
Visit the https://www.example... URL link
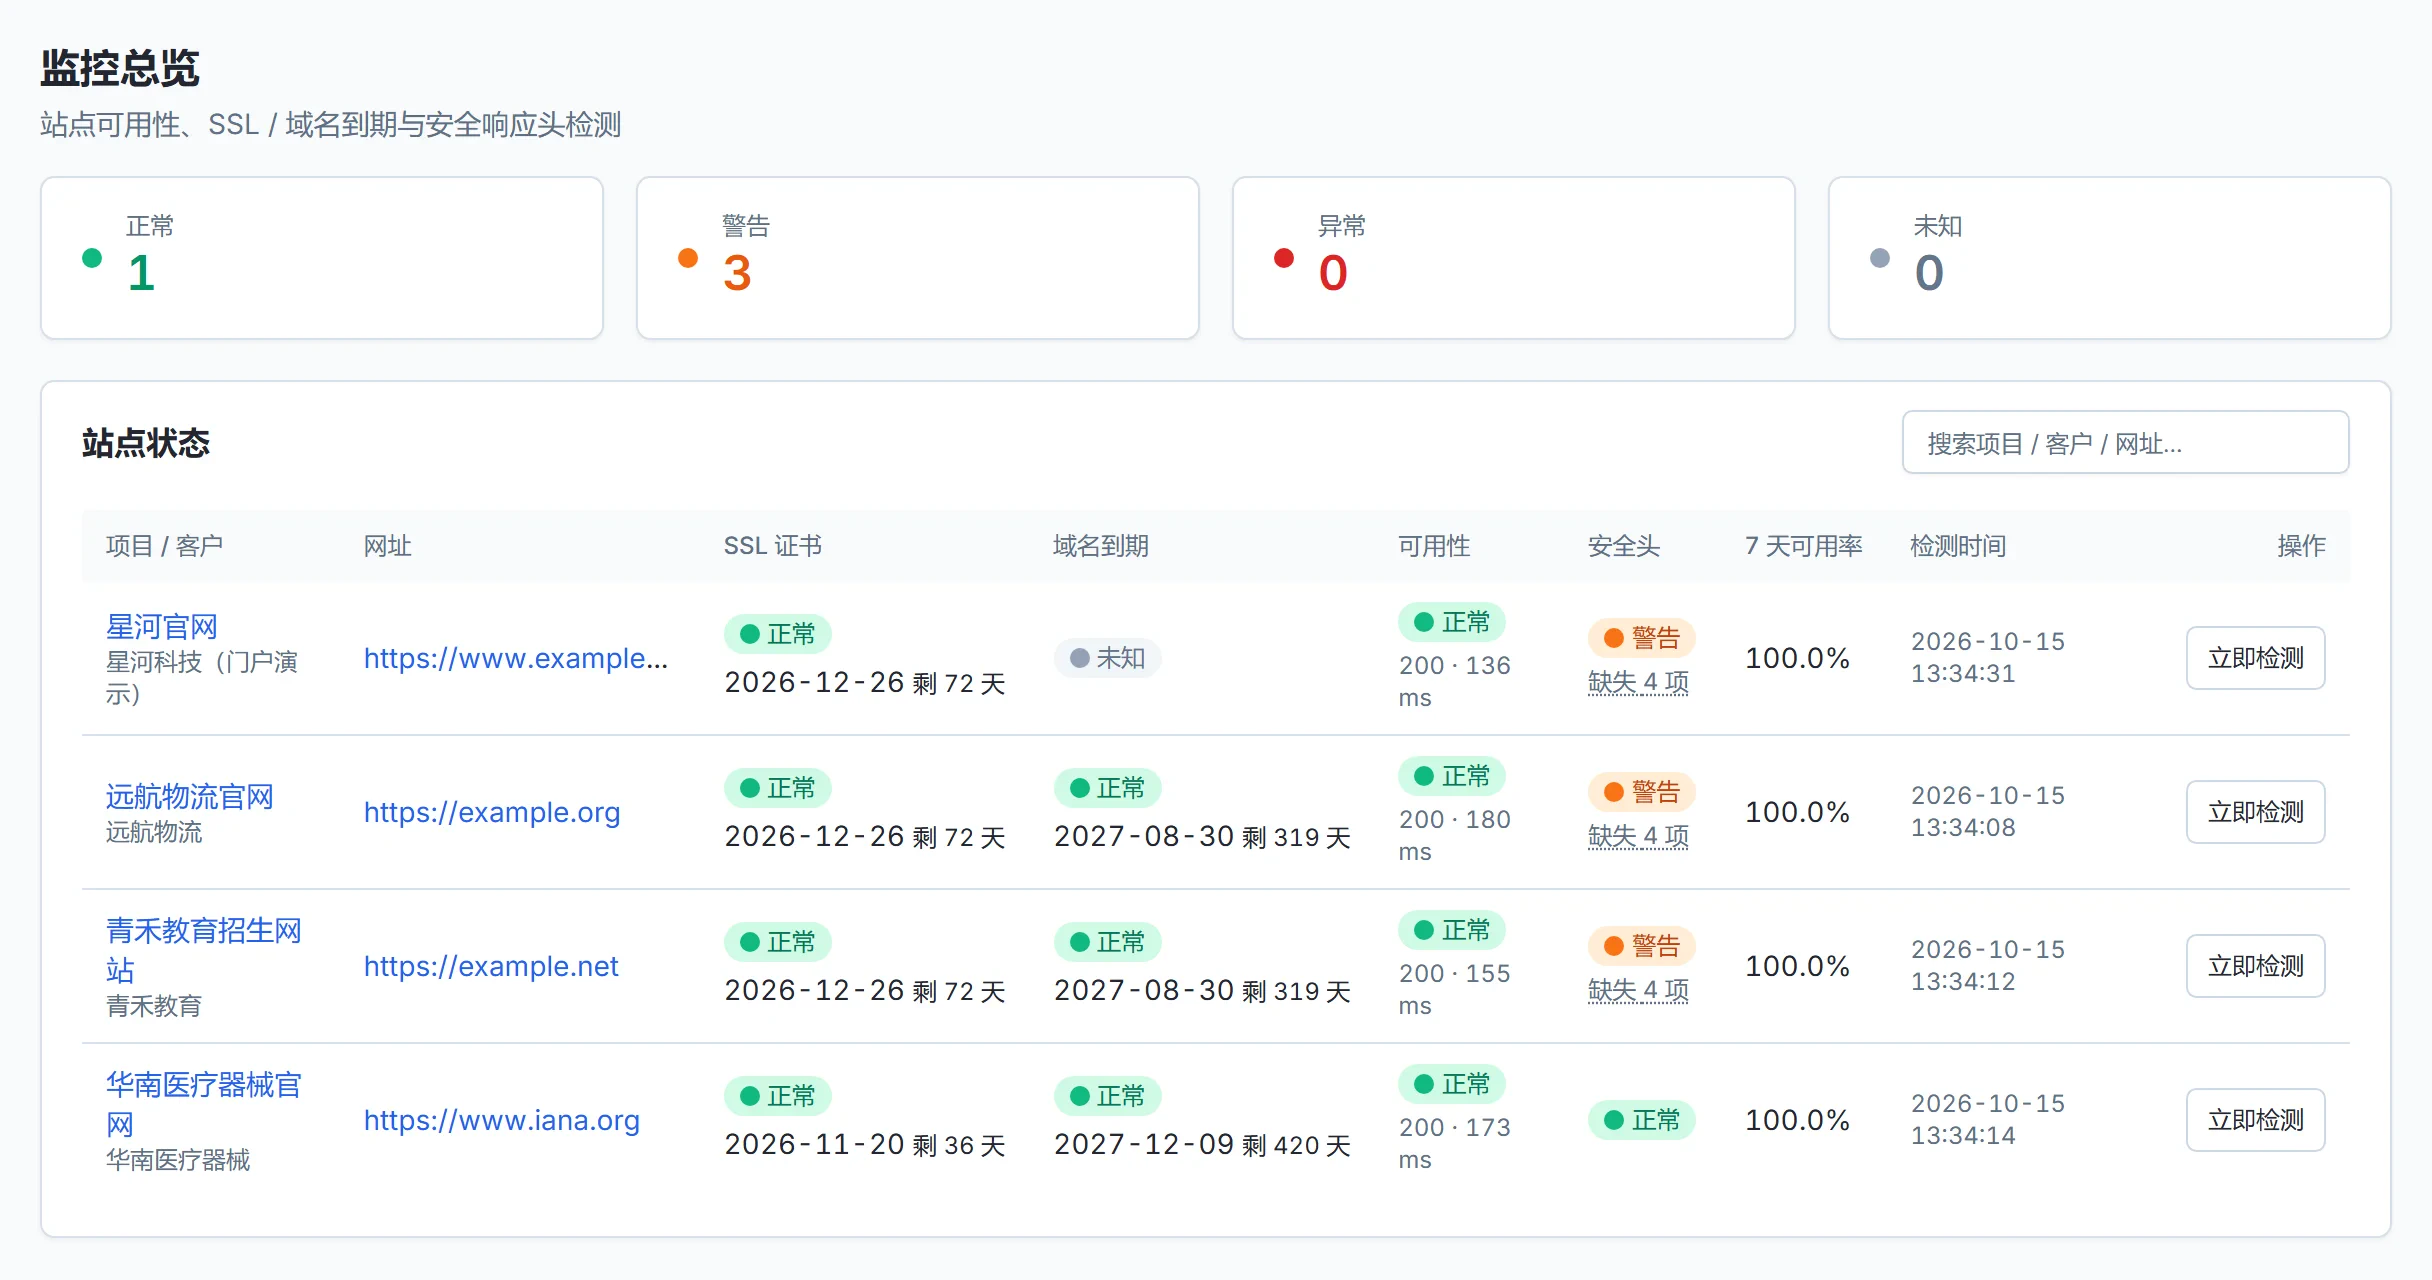click(x=516, y=658)
